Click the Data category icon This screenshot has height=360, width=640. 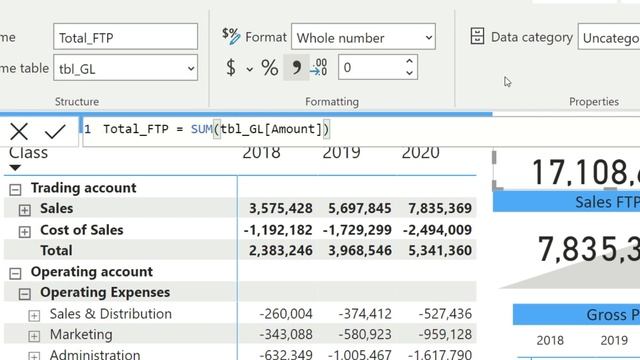pyautogui.click(x=477, y=36)
